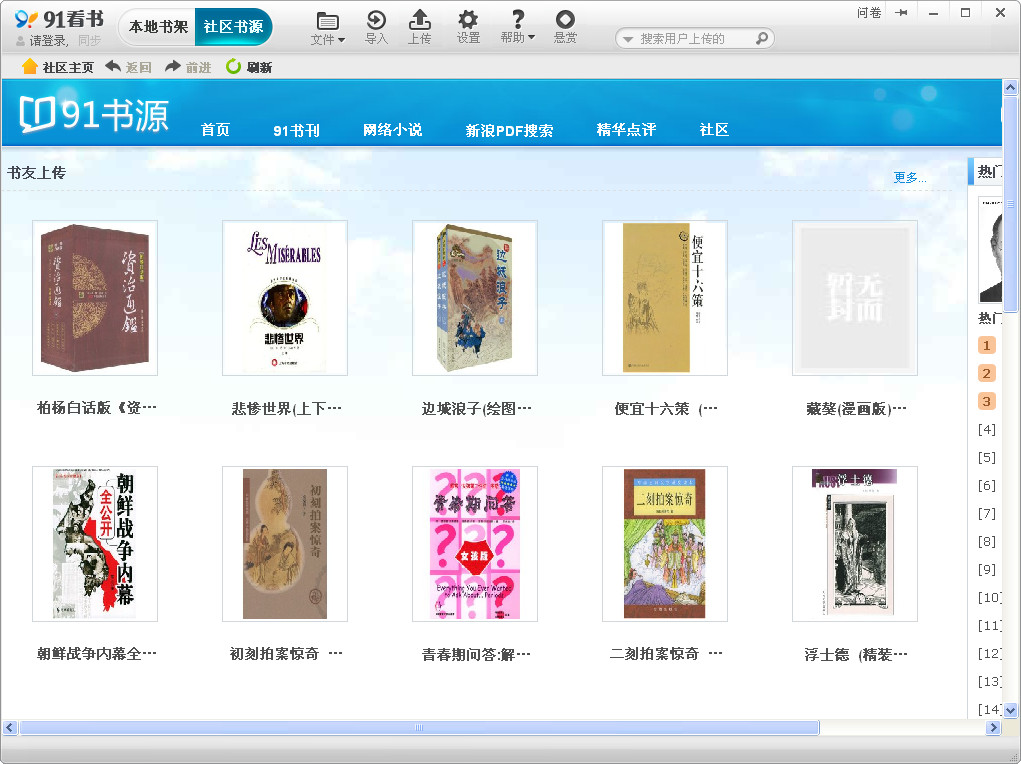This screenshot has width=1021, height=764.
Task: Click the 导入 import icon
Action: click(x=376, y=20)
